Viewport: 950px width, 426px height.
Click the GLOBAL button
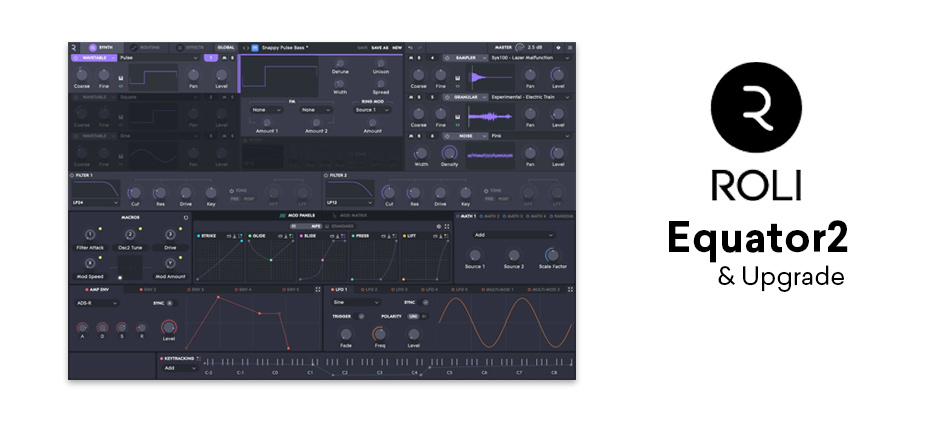226,48
